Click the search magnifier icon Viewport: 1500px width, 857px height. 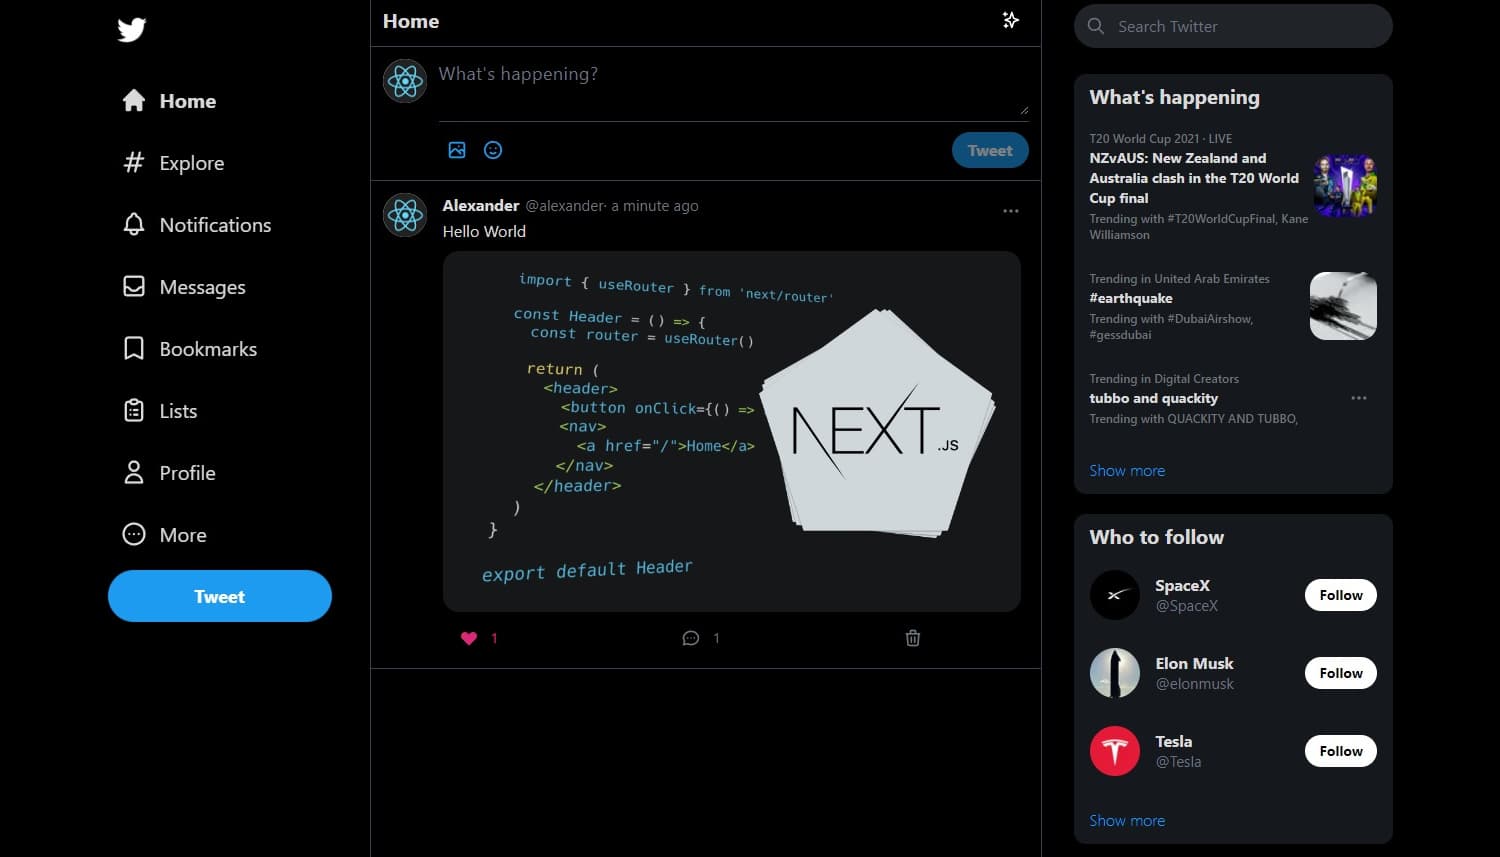[x=1096, y=26]
